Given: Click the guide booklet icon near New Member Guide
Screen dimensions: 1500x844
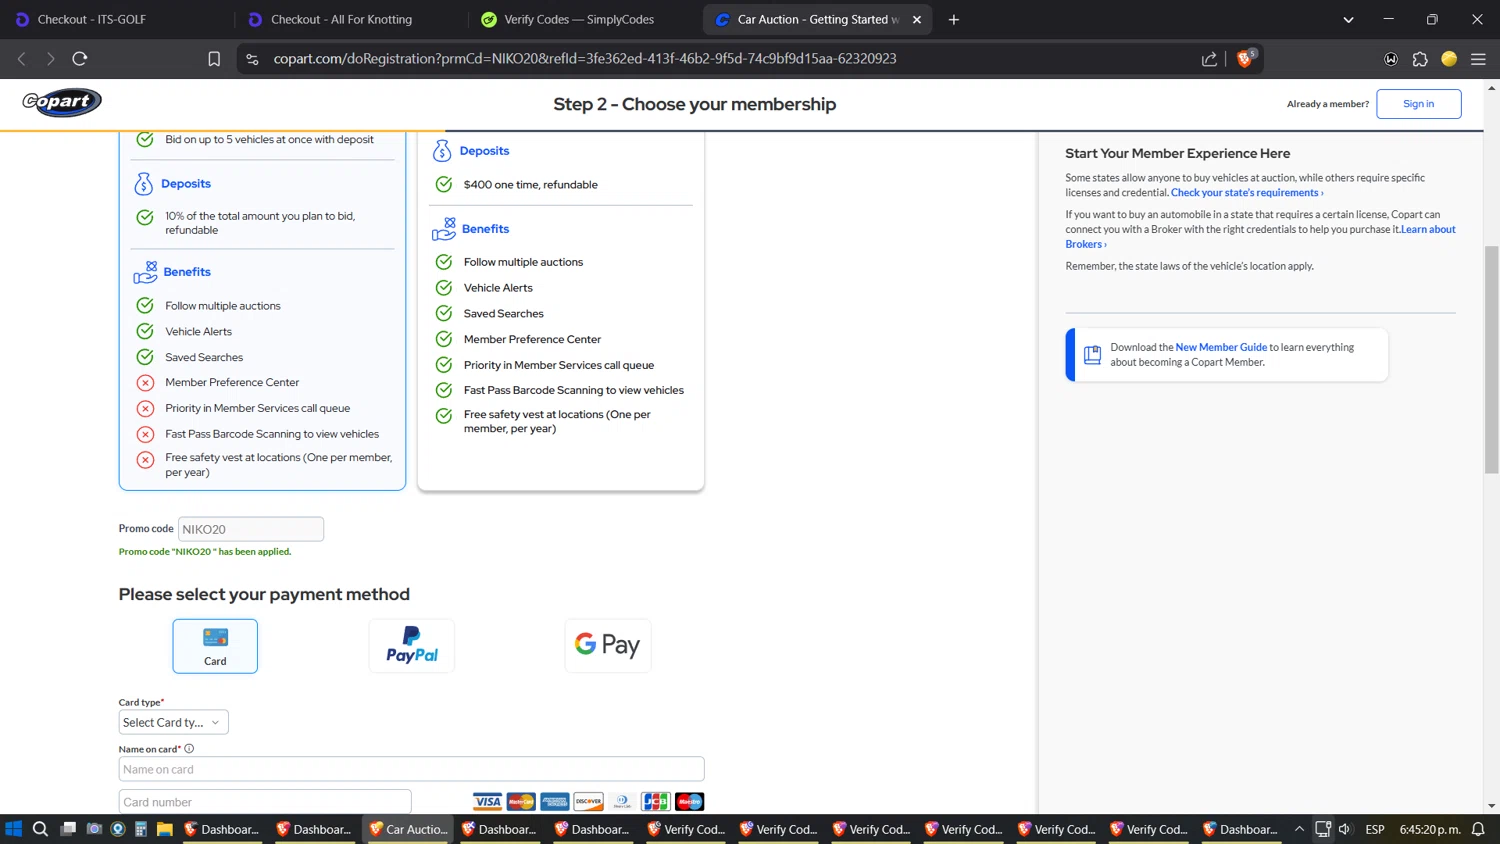Looking at the screenshot, I should click(x=1092, y=354).
